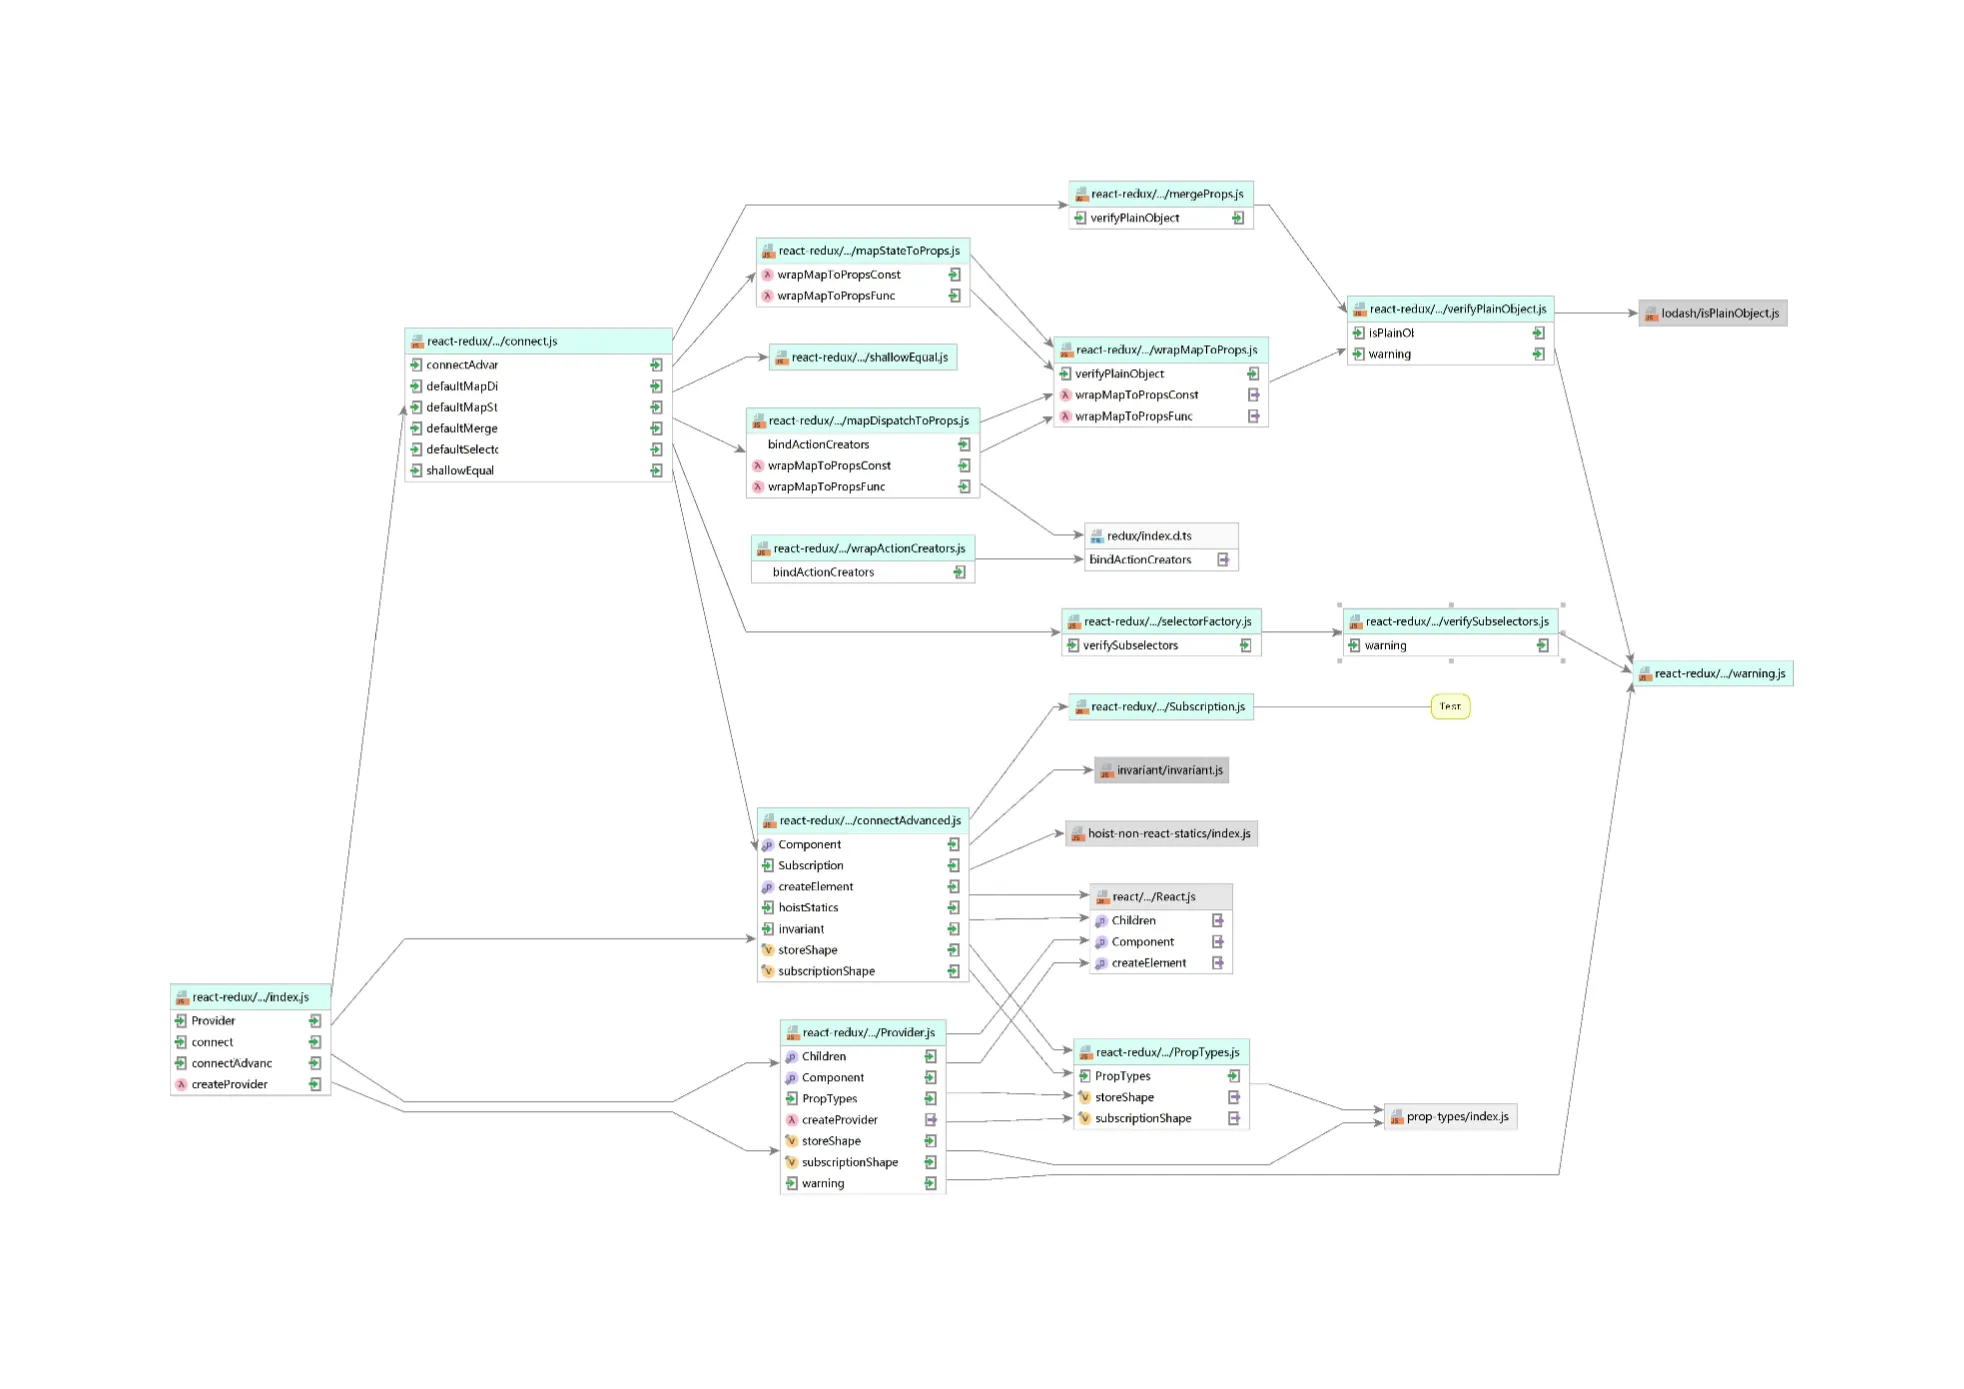The height and width of the screenshot is (1389, 1964).
Task: Select the prop-types/index.js node label
Action: coord(1458,1117)
